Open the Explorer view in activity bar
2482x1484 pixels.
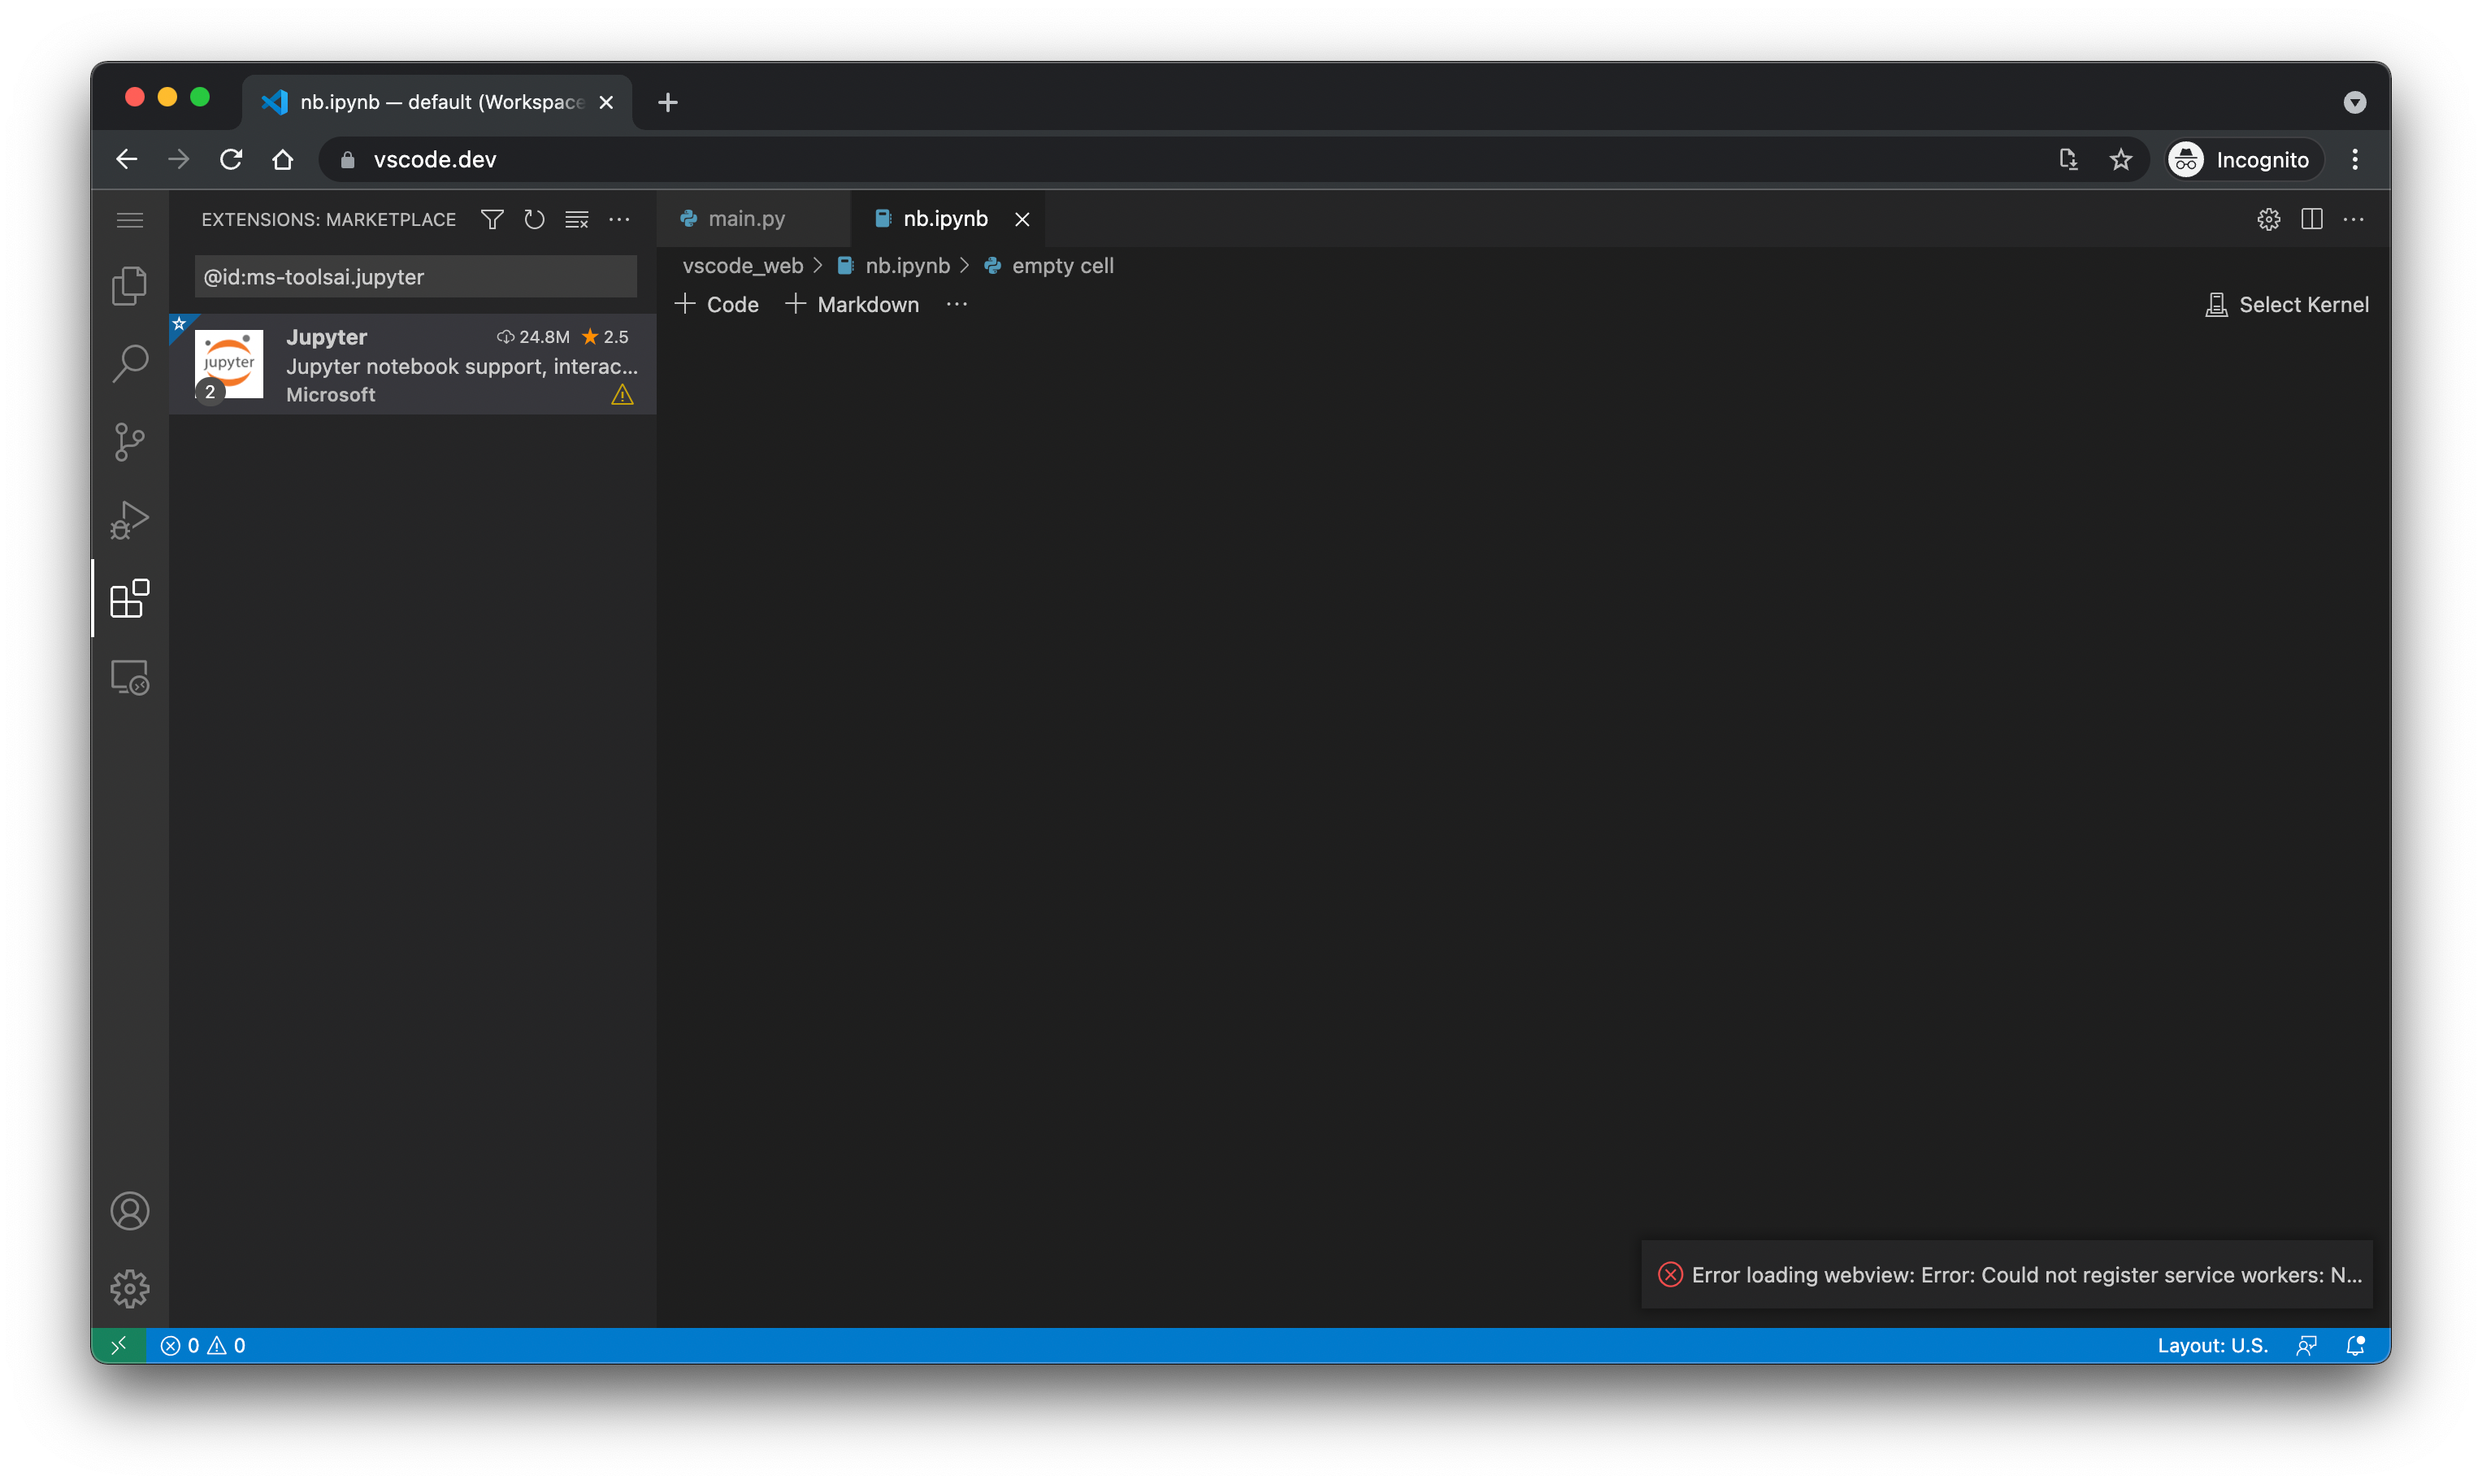[x=129, y=286]
